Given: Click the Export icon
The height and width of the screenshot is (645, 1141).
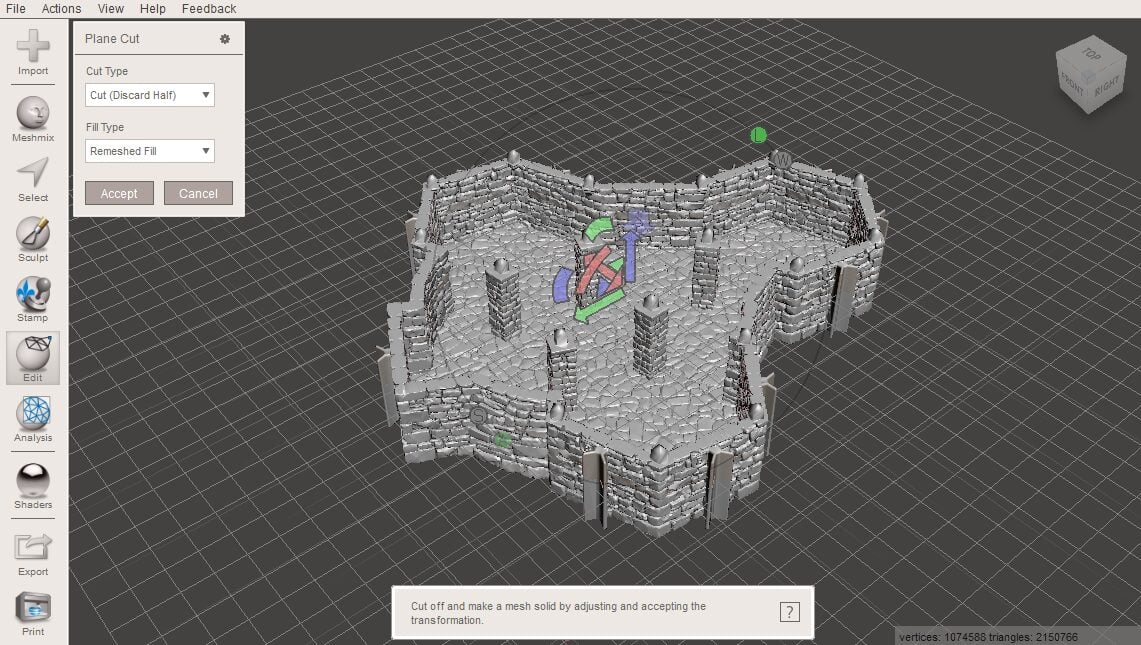Looking at the screenshot, I should [33, 554].
